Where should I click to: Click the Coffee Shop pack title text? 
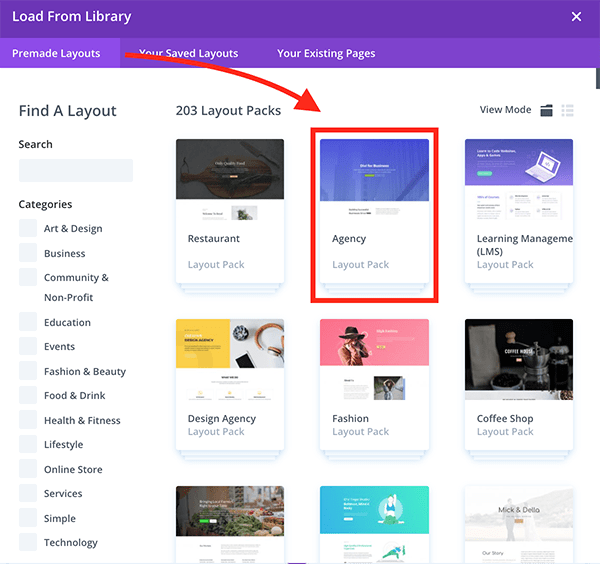(x=505, y=419)
